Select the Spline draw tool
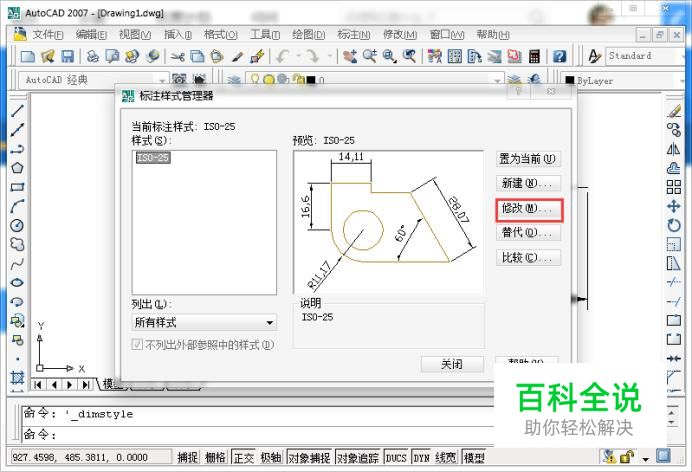This screenshot has height=472, width=692. click(x=17, y=264)
